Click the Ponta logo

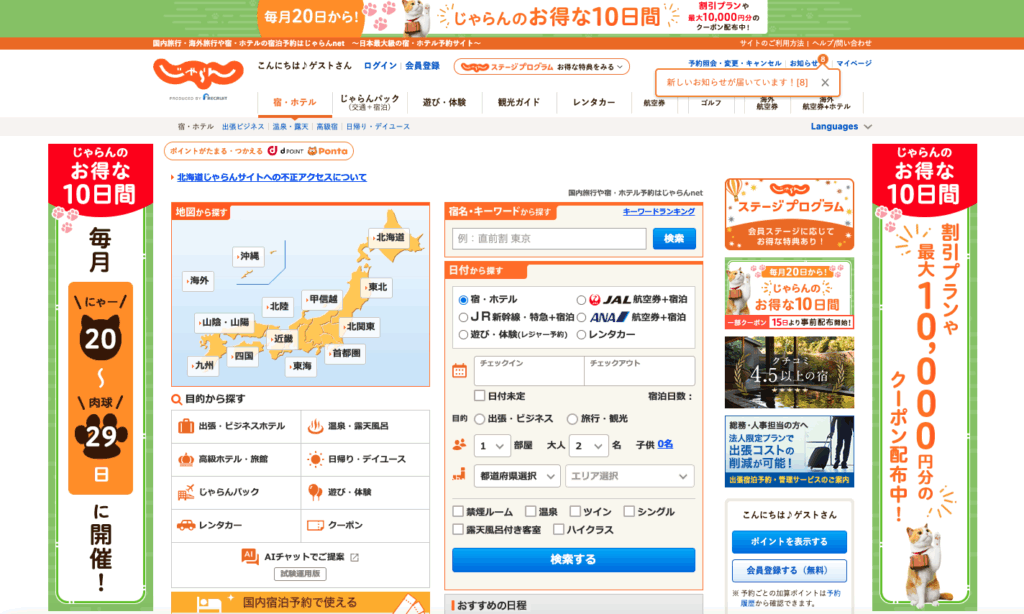(328, 151)
